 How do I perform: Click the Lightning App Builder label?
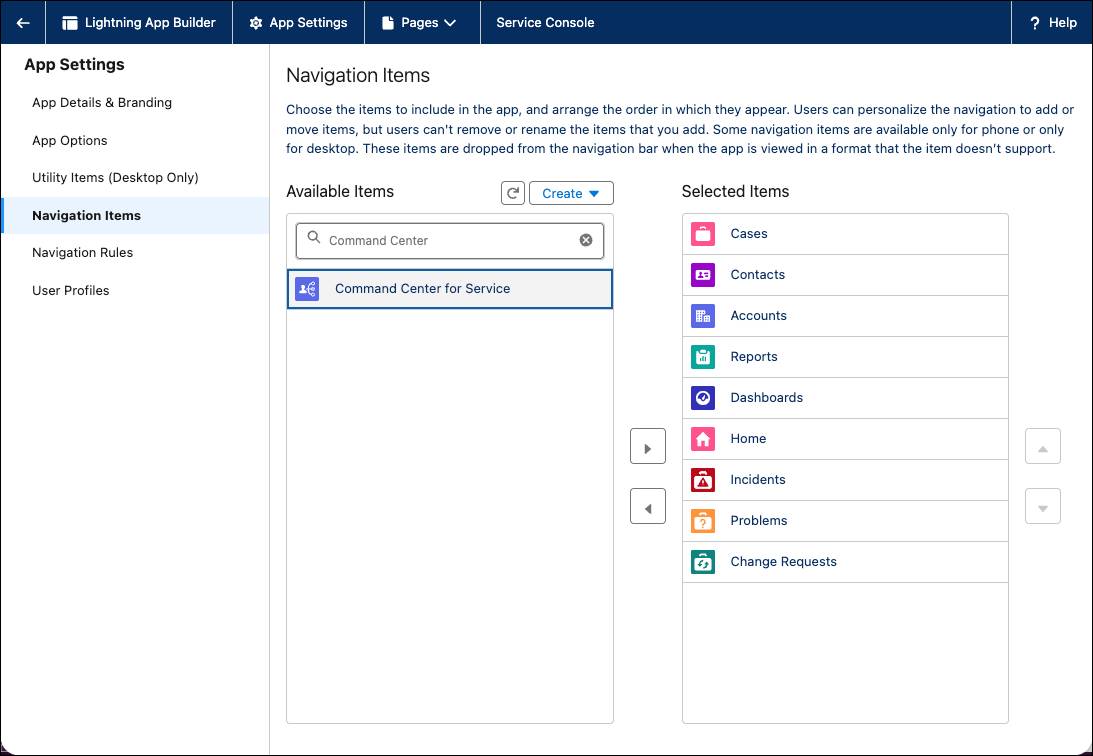coord(150,23)
